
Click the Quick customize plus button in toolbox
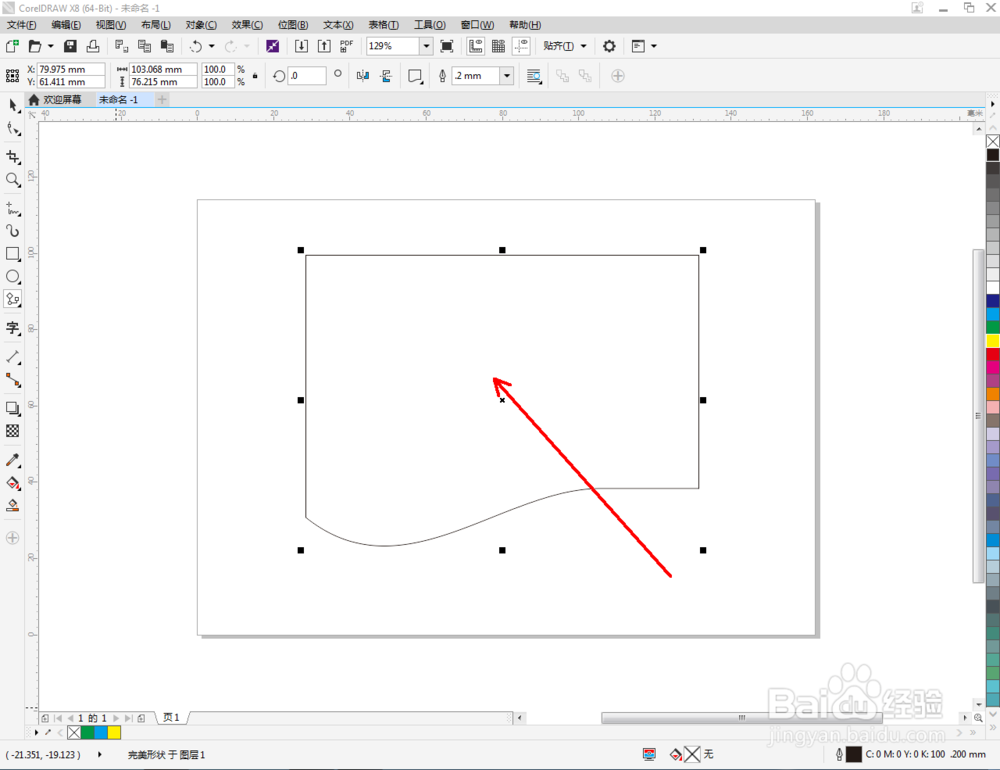[12, 538]
